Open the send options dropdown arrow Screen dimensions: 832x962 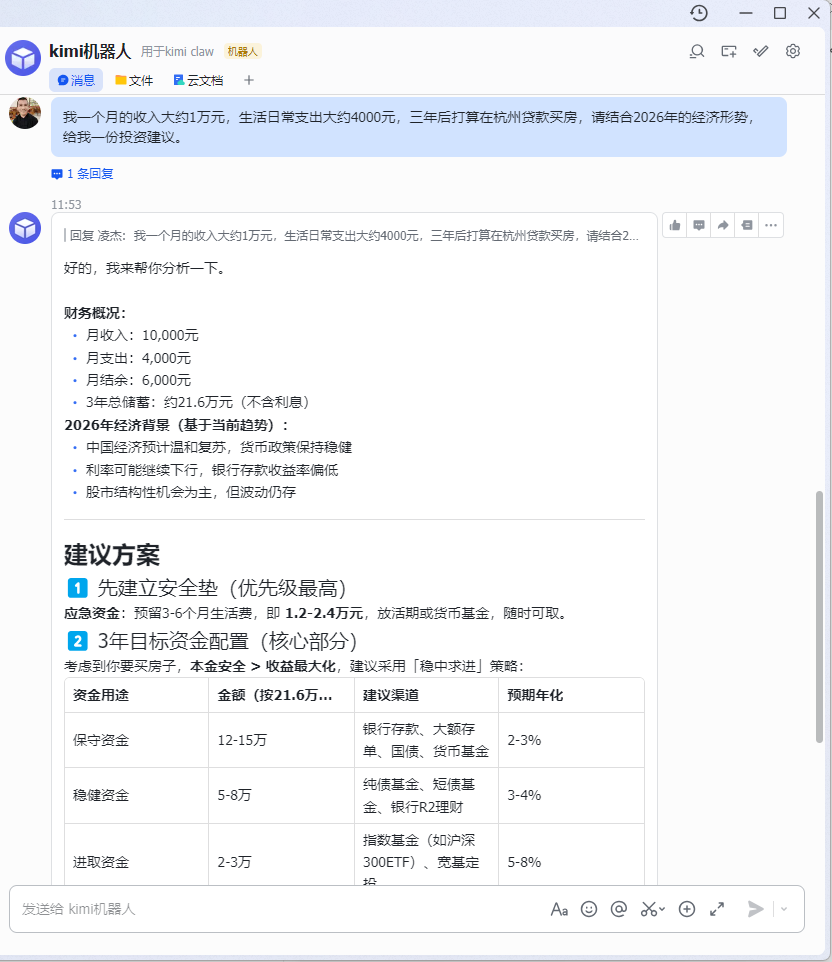click(784, 909)
